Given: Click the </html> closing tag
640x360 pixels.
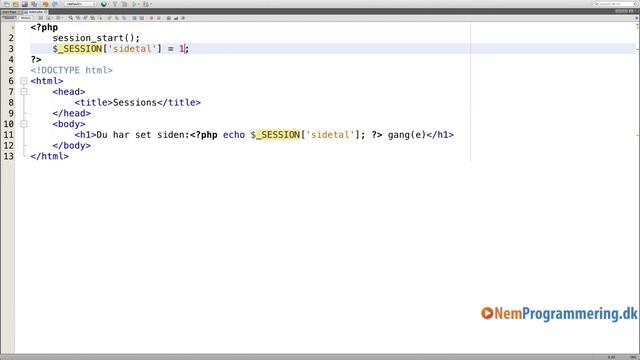Looking at the screenshot, I should coord(49,156).
